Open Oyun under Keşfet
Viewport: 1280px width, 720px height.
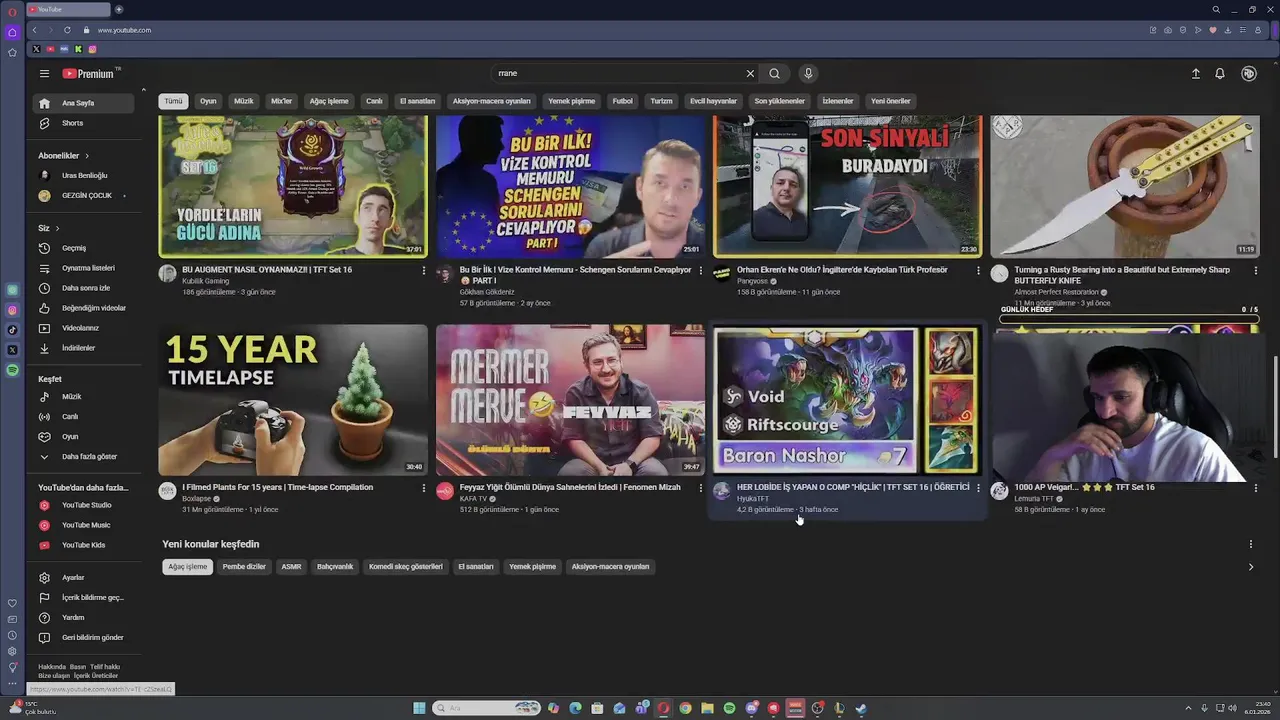point(82,437)
